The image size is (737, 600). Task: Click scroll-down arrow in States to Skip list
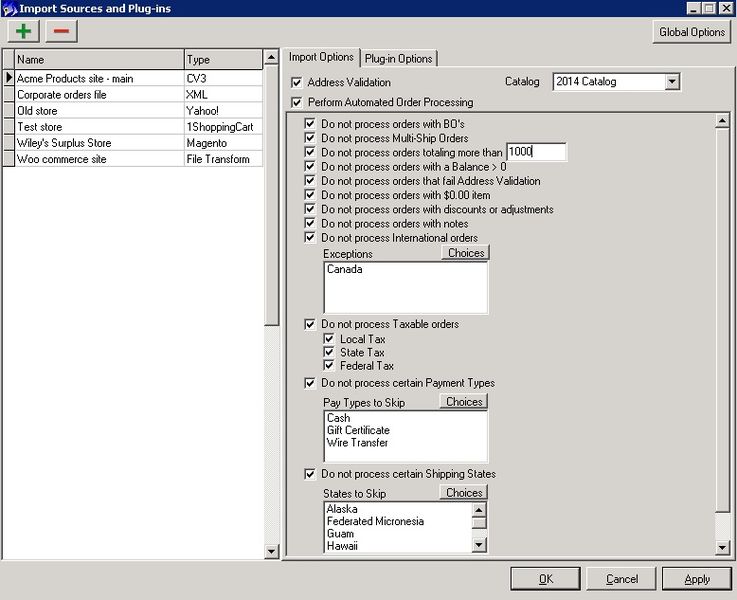point(479,545)
